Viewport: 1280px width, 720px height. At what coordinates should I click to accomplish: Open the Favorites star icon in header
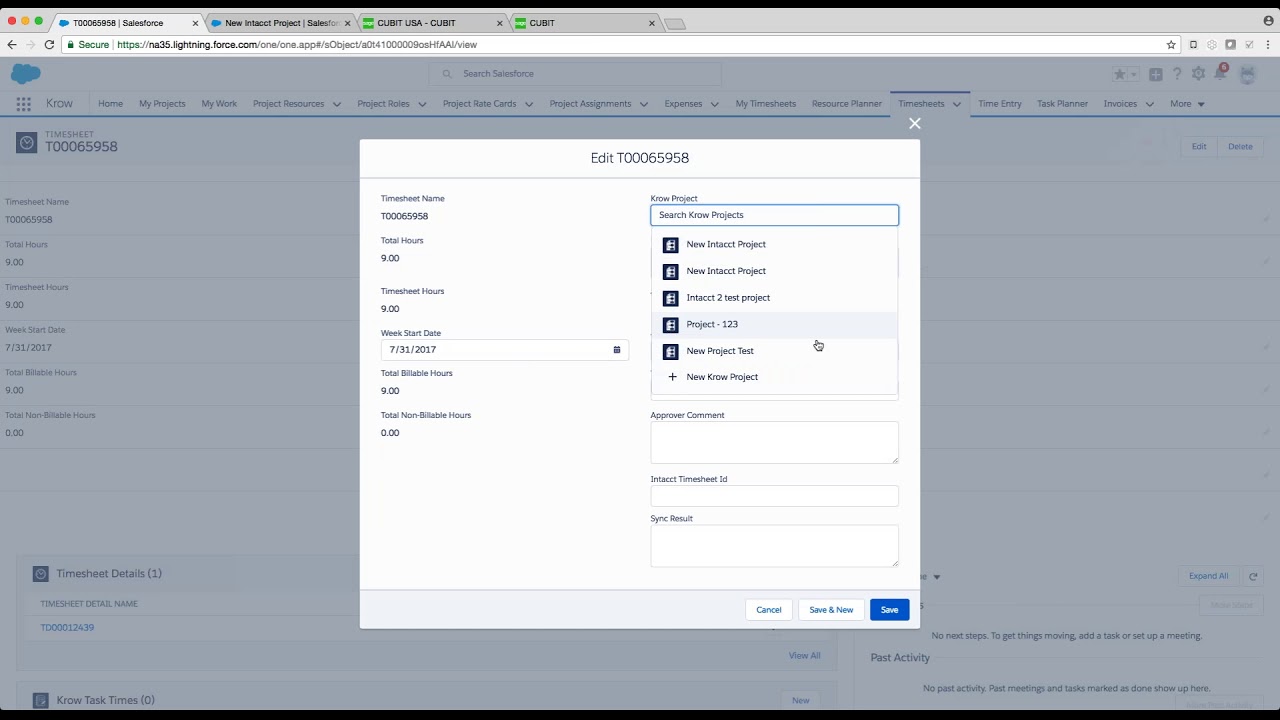1120,74
